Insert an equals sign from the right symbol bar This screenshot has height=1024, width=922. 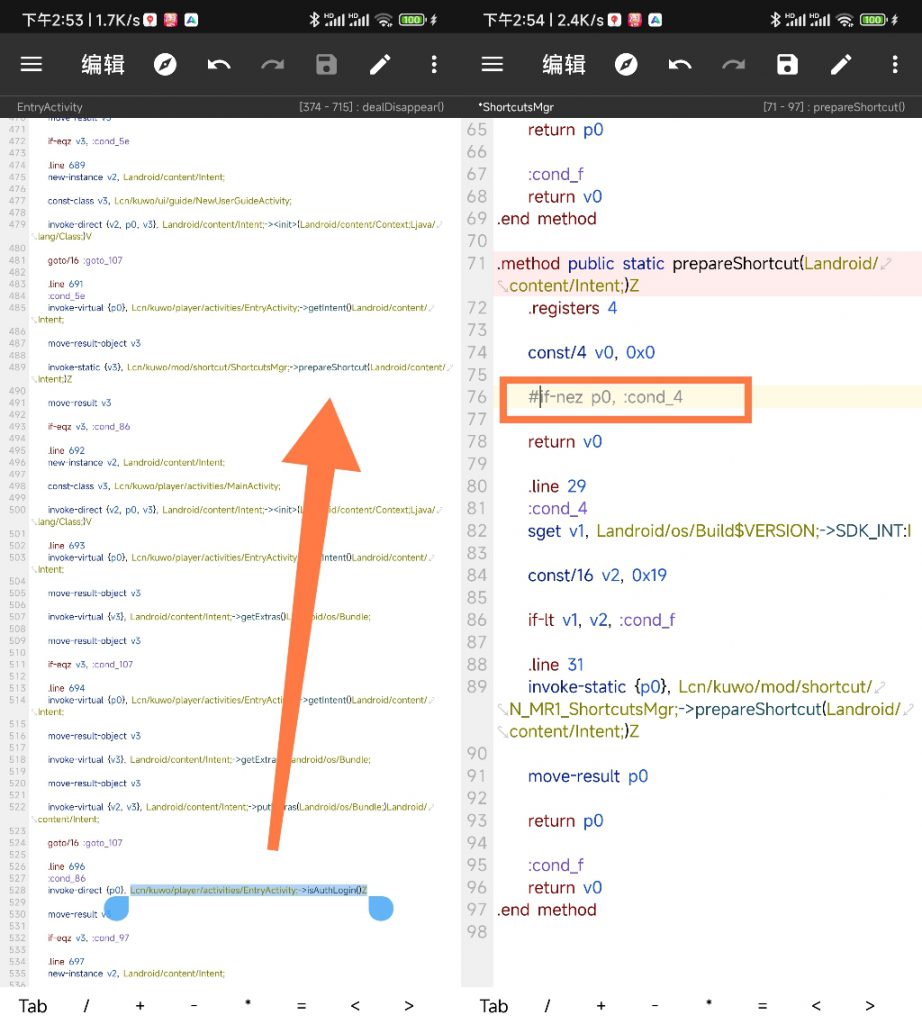[x=762, y=1006]
